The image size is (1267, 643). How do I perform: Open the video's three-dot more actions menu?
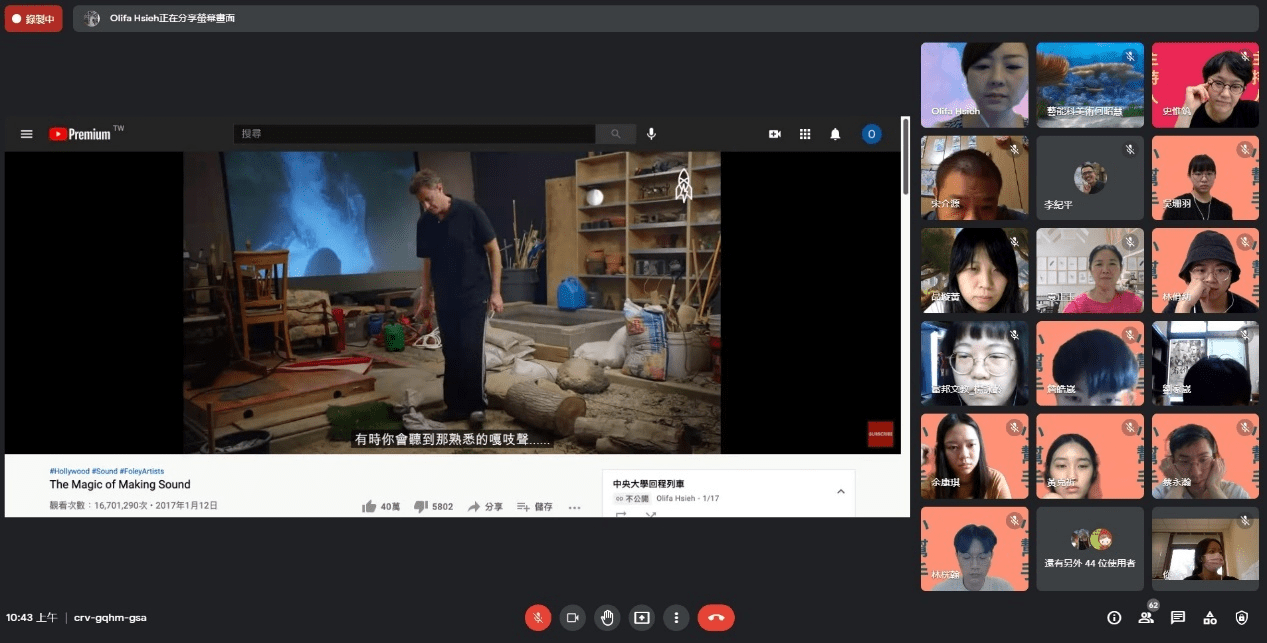(x=574, y=507)
